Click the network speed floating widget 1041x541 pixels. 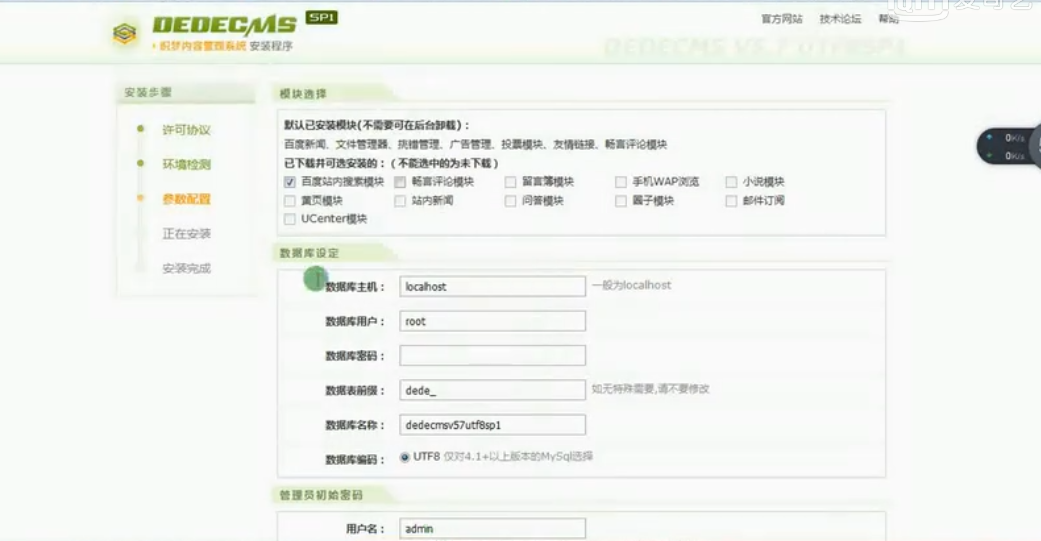1008,146
